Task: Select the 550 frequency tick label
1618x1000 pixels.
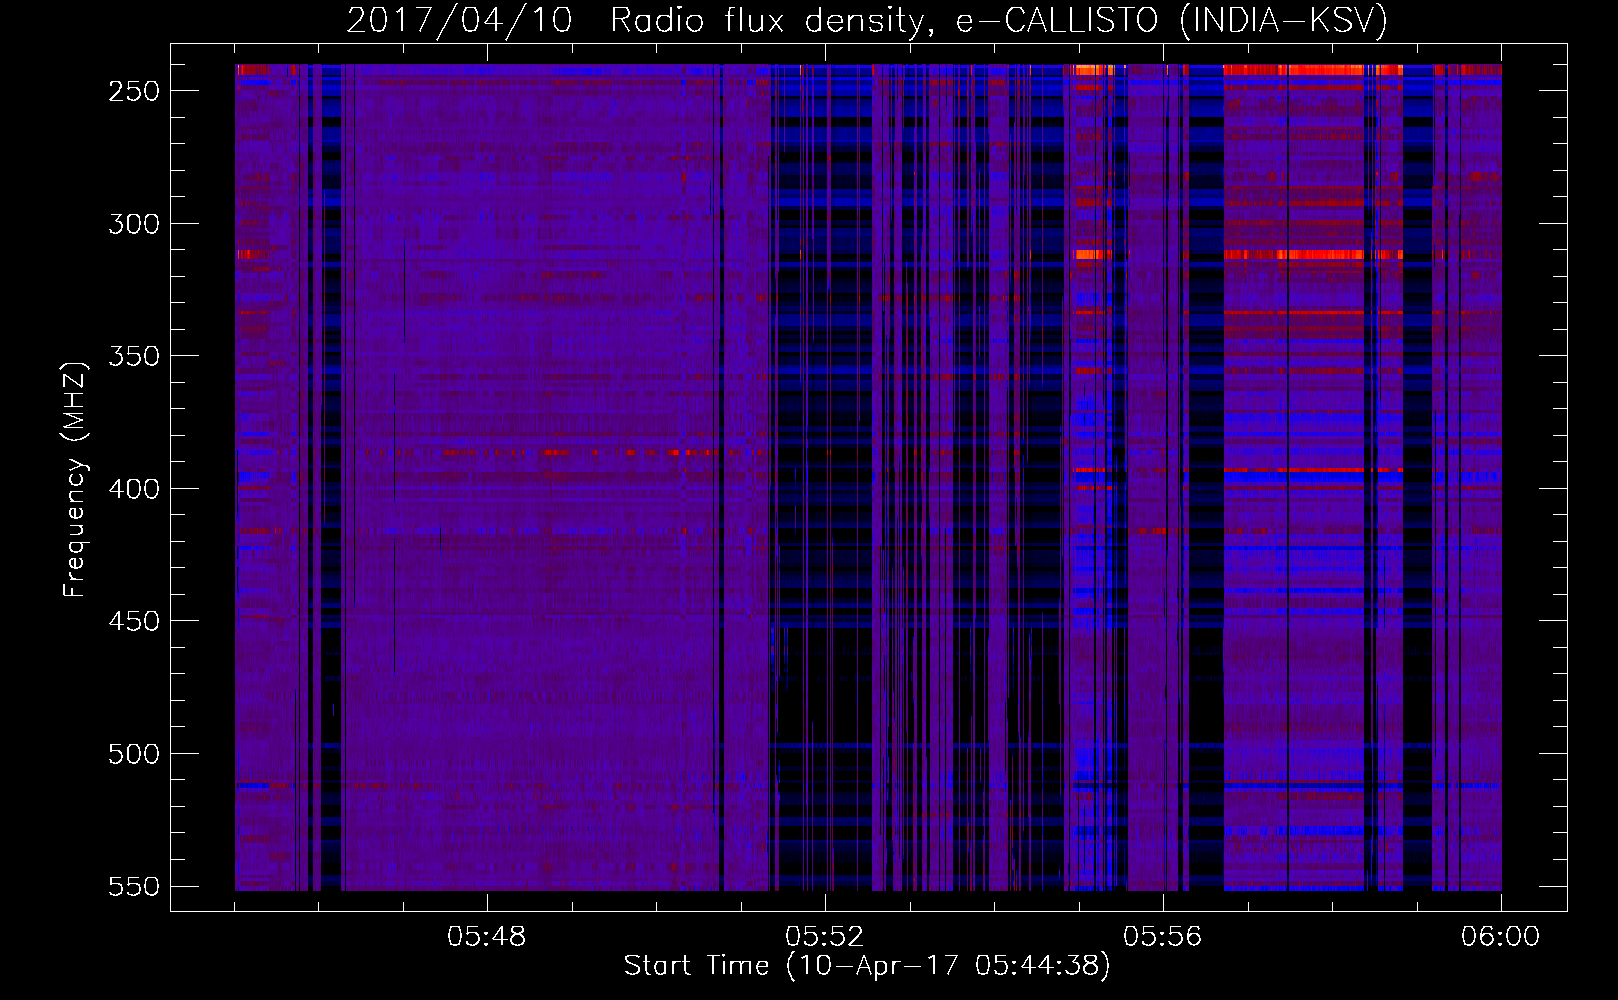Action: pos(134,887)
